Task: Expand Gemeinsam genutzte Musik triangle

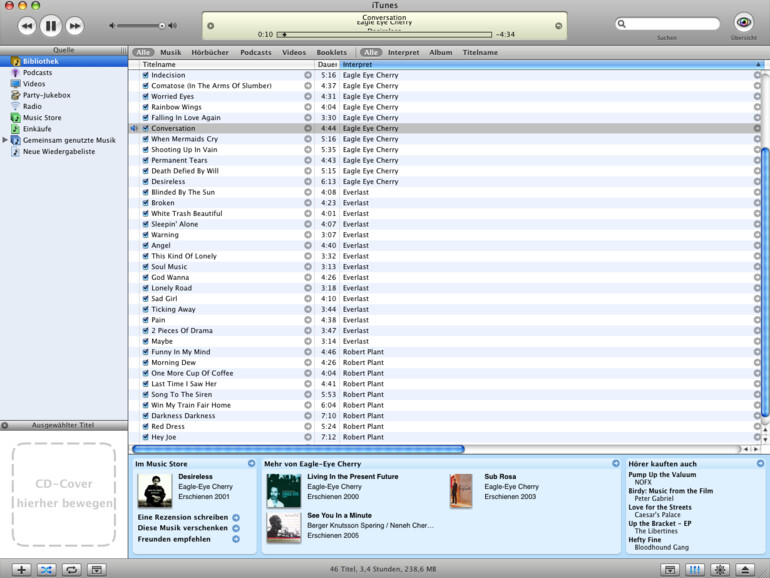Action: 5,140
